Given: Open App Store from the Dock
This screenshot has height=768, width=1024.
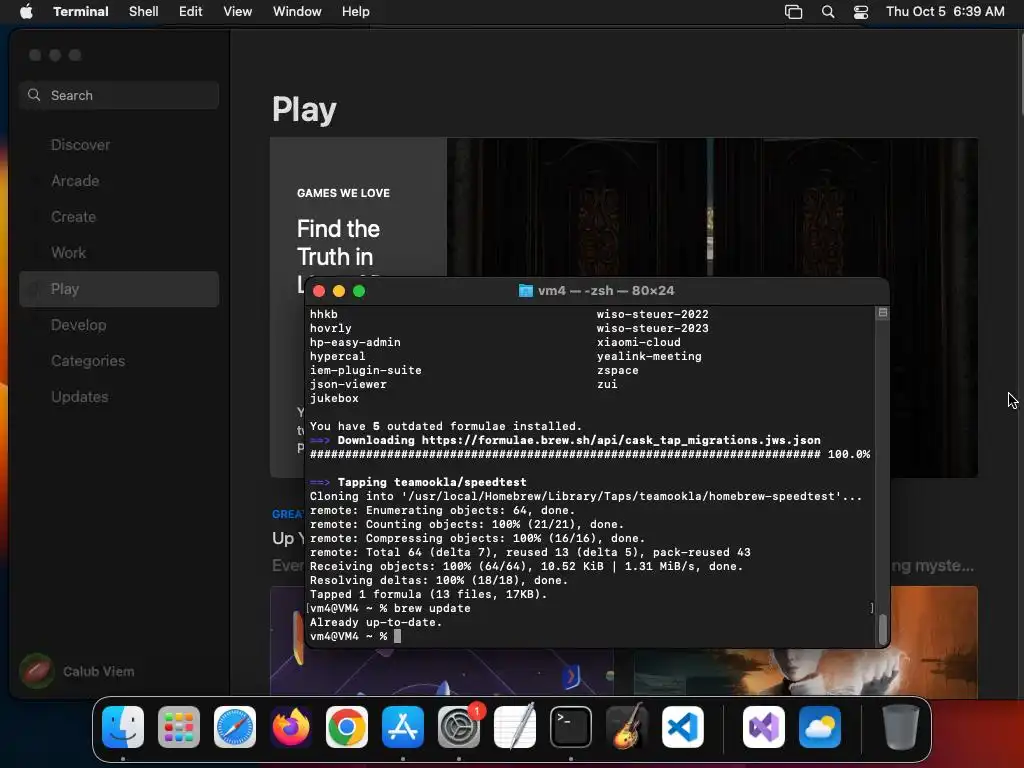Looking at the screenshot, I should coord(403,727).
